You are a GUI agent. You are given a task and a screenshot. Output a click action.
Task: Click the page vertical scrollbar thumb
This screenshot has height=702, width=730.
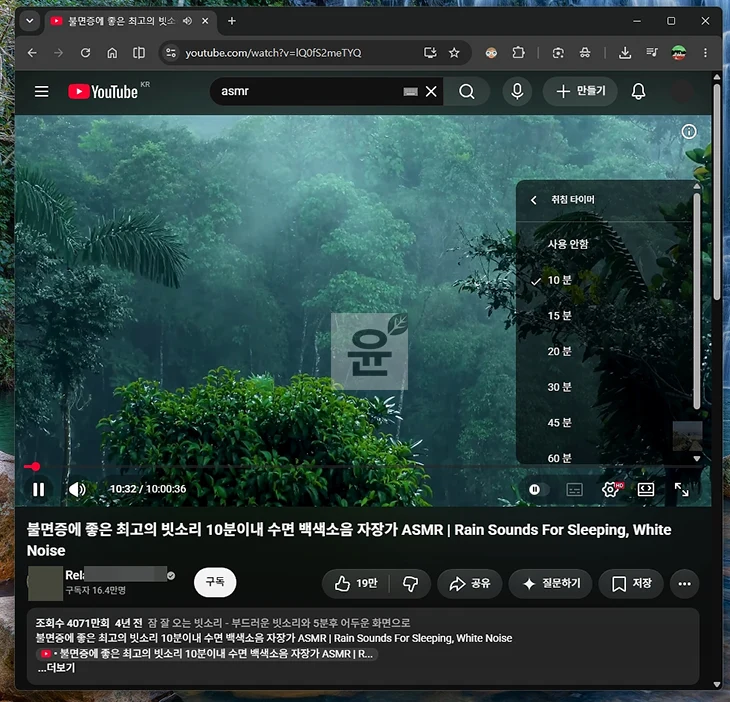click(717, 191)
